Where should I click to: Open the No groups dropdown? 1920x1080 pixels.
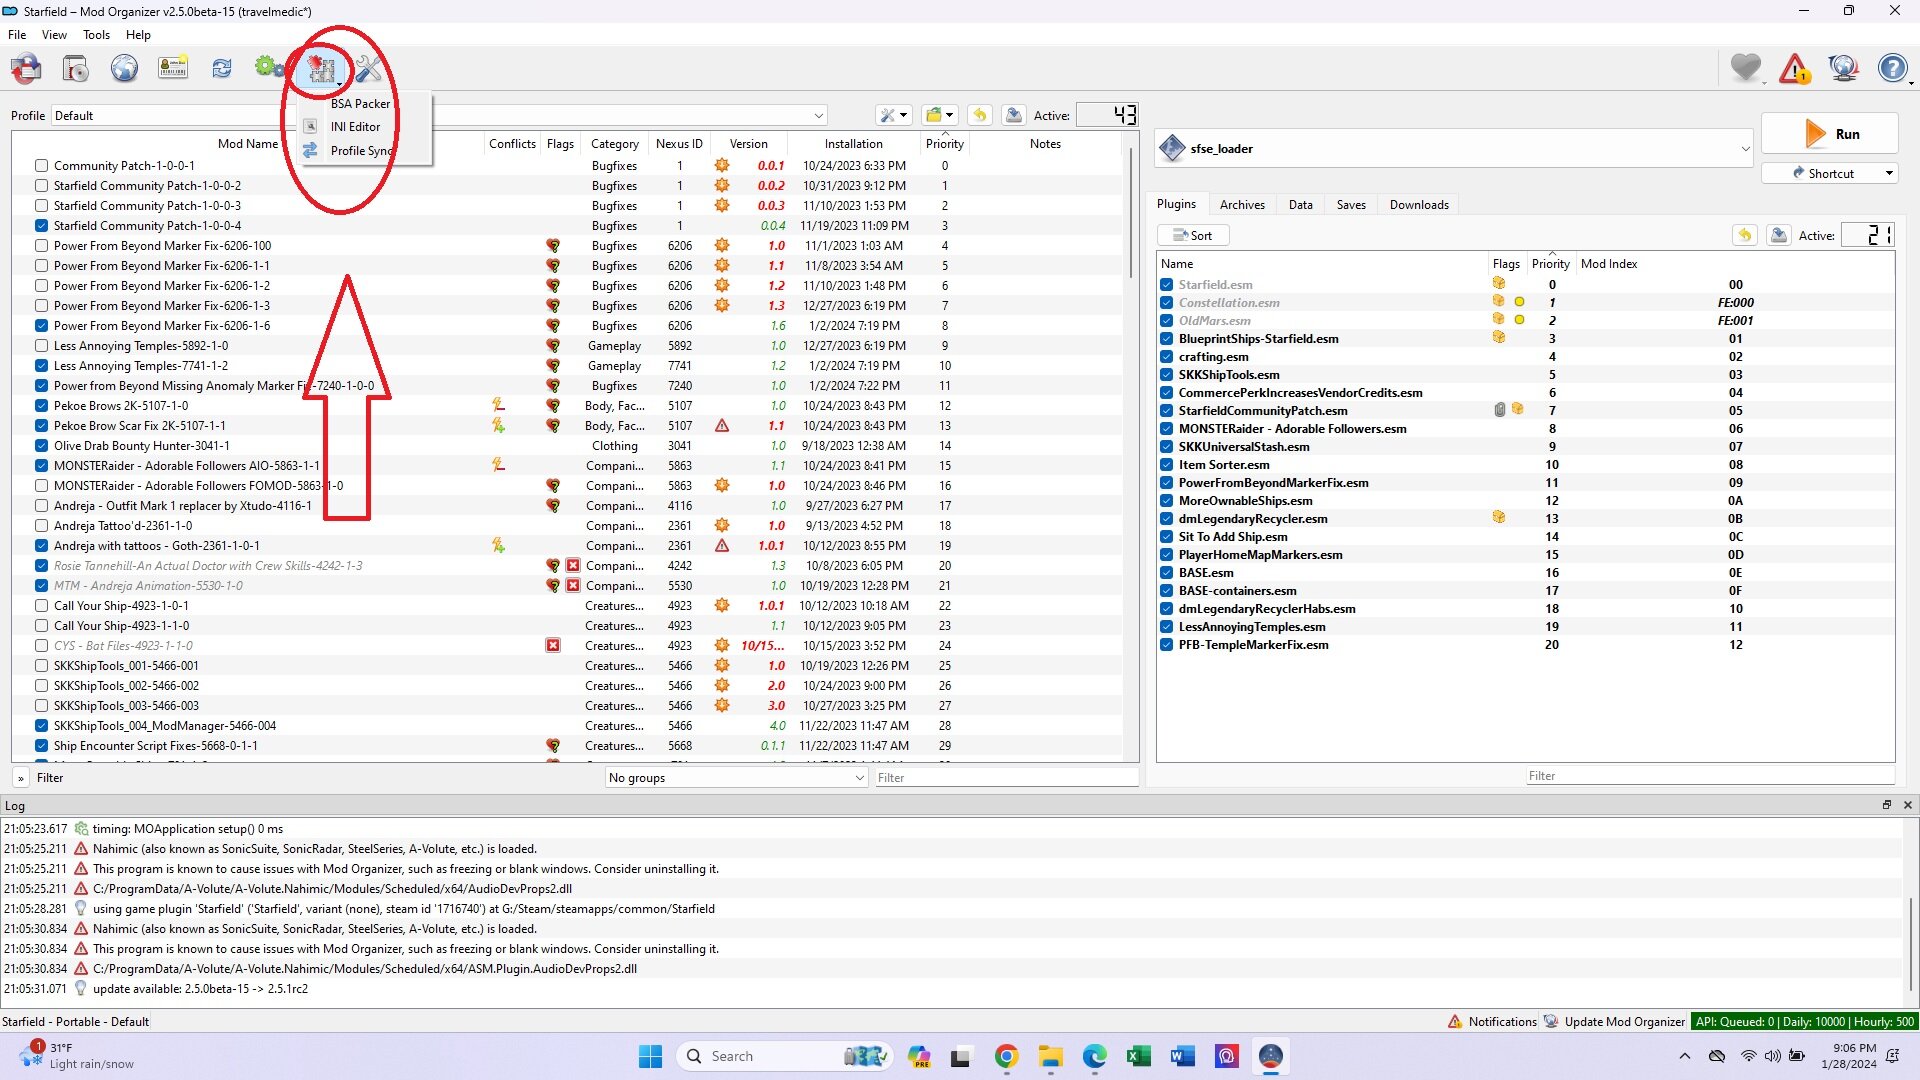[x=736, y=778]
